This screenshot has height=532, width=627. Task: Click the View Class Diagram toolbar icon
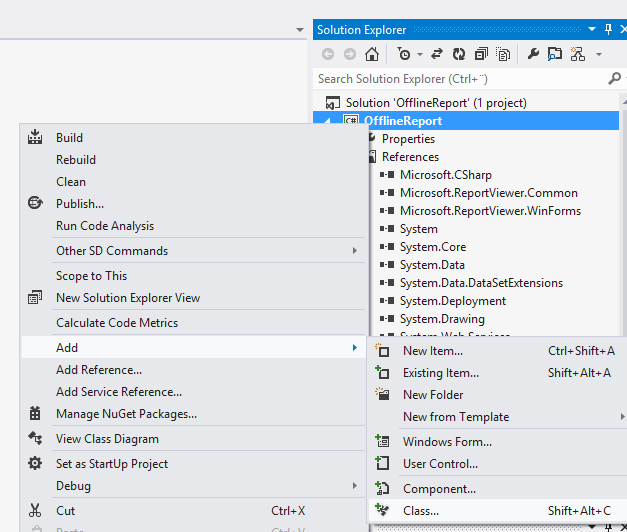578,54
